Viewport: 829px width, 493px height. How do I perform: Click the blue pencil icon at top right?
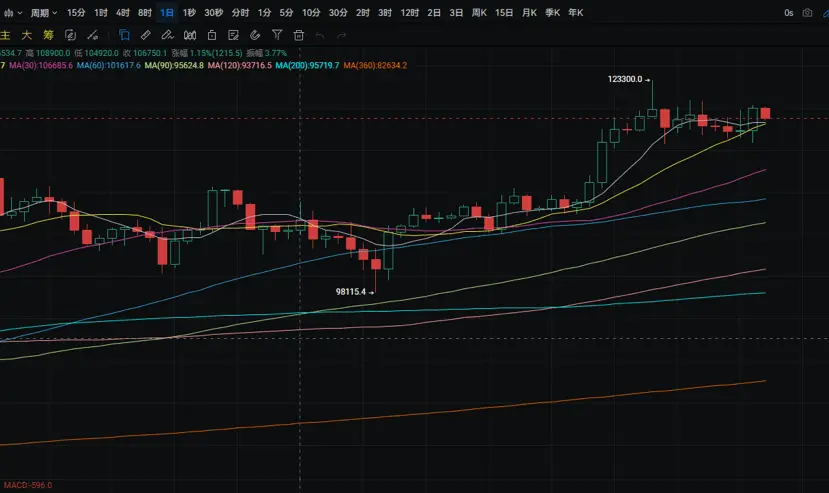(826, 13)
